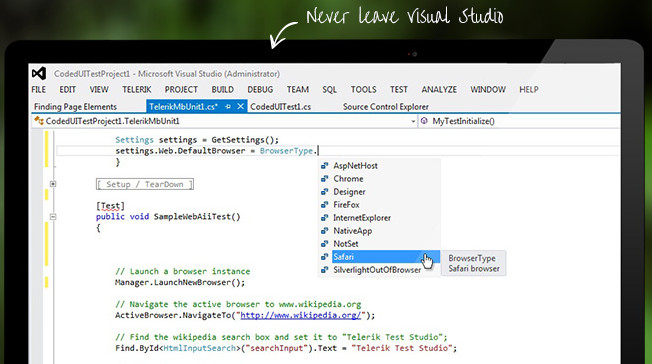Click the enum icon next to SilverlightOutOfBrowser
Image resolution: width=652 pixels, height=364 pixels.
click(325, 270)
